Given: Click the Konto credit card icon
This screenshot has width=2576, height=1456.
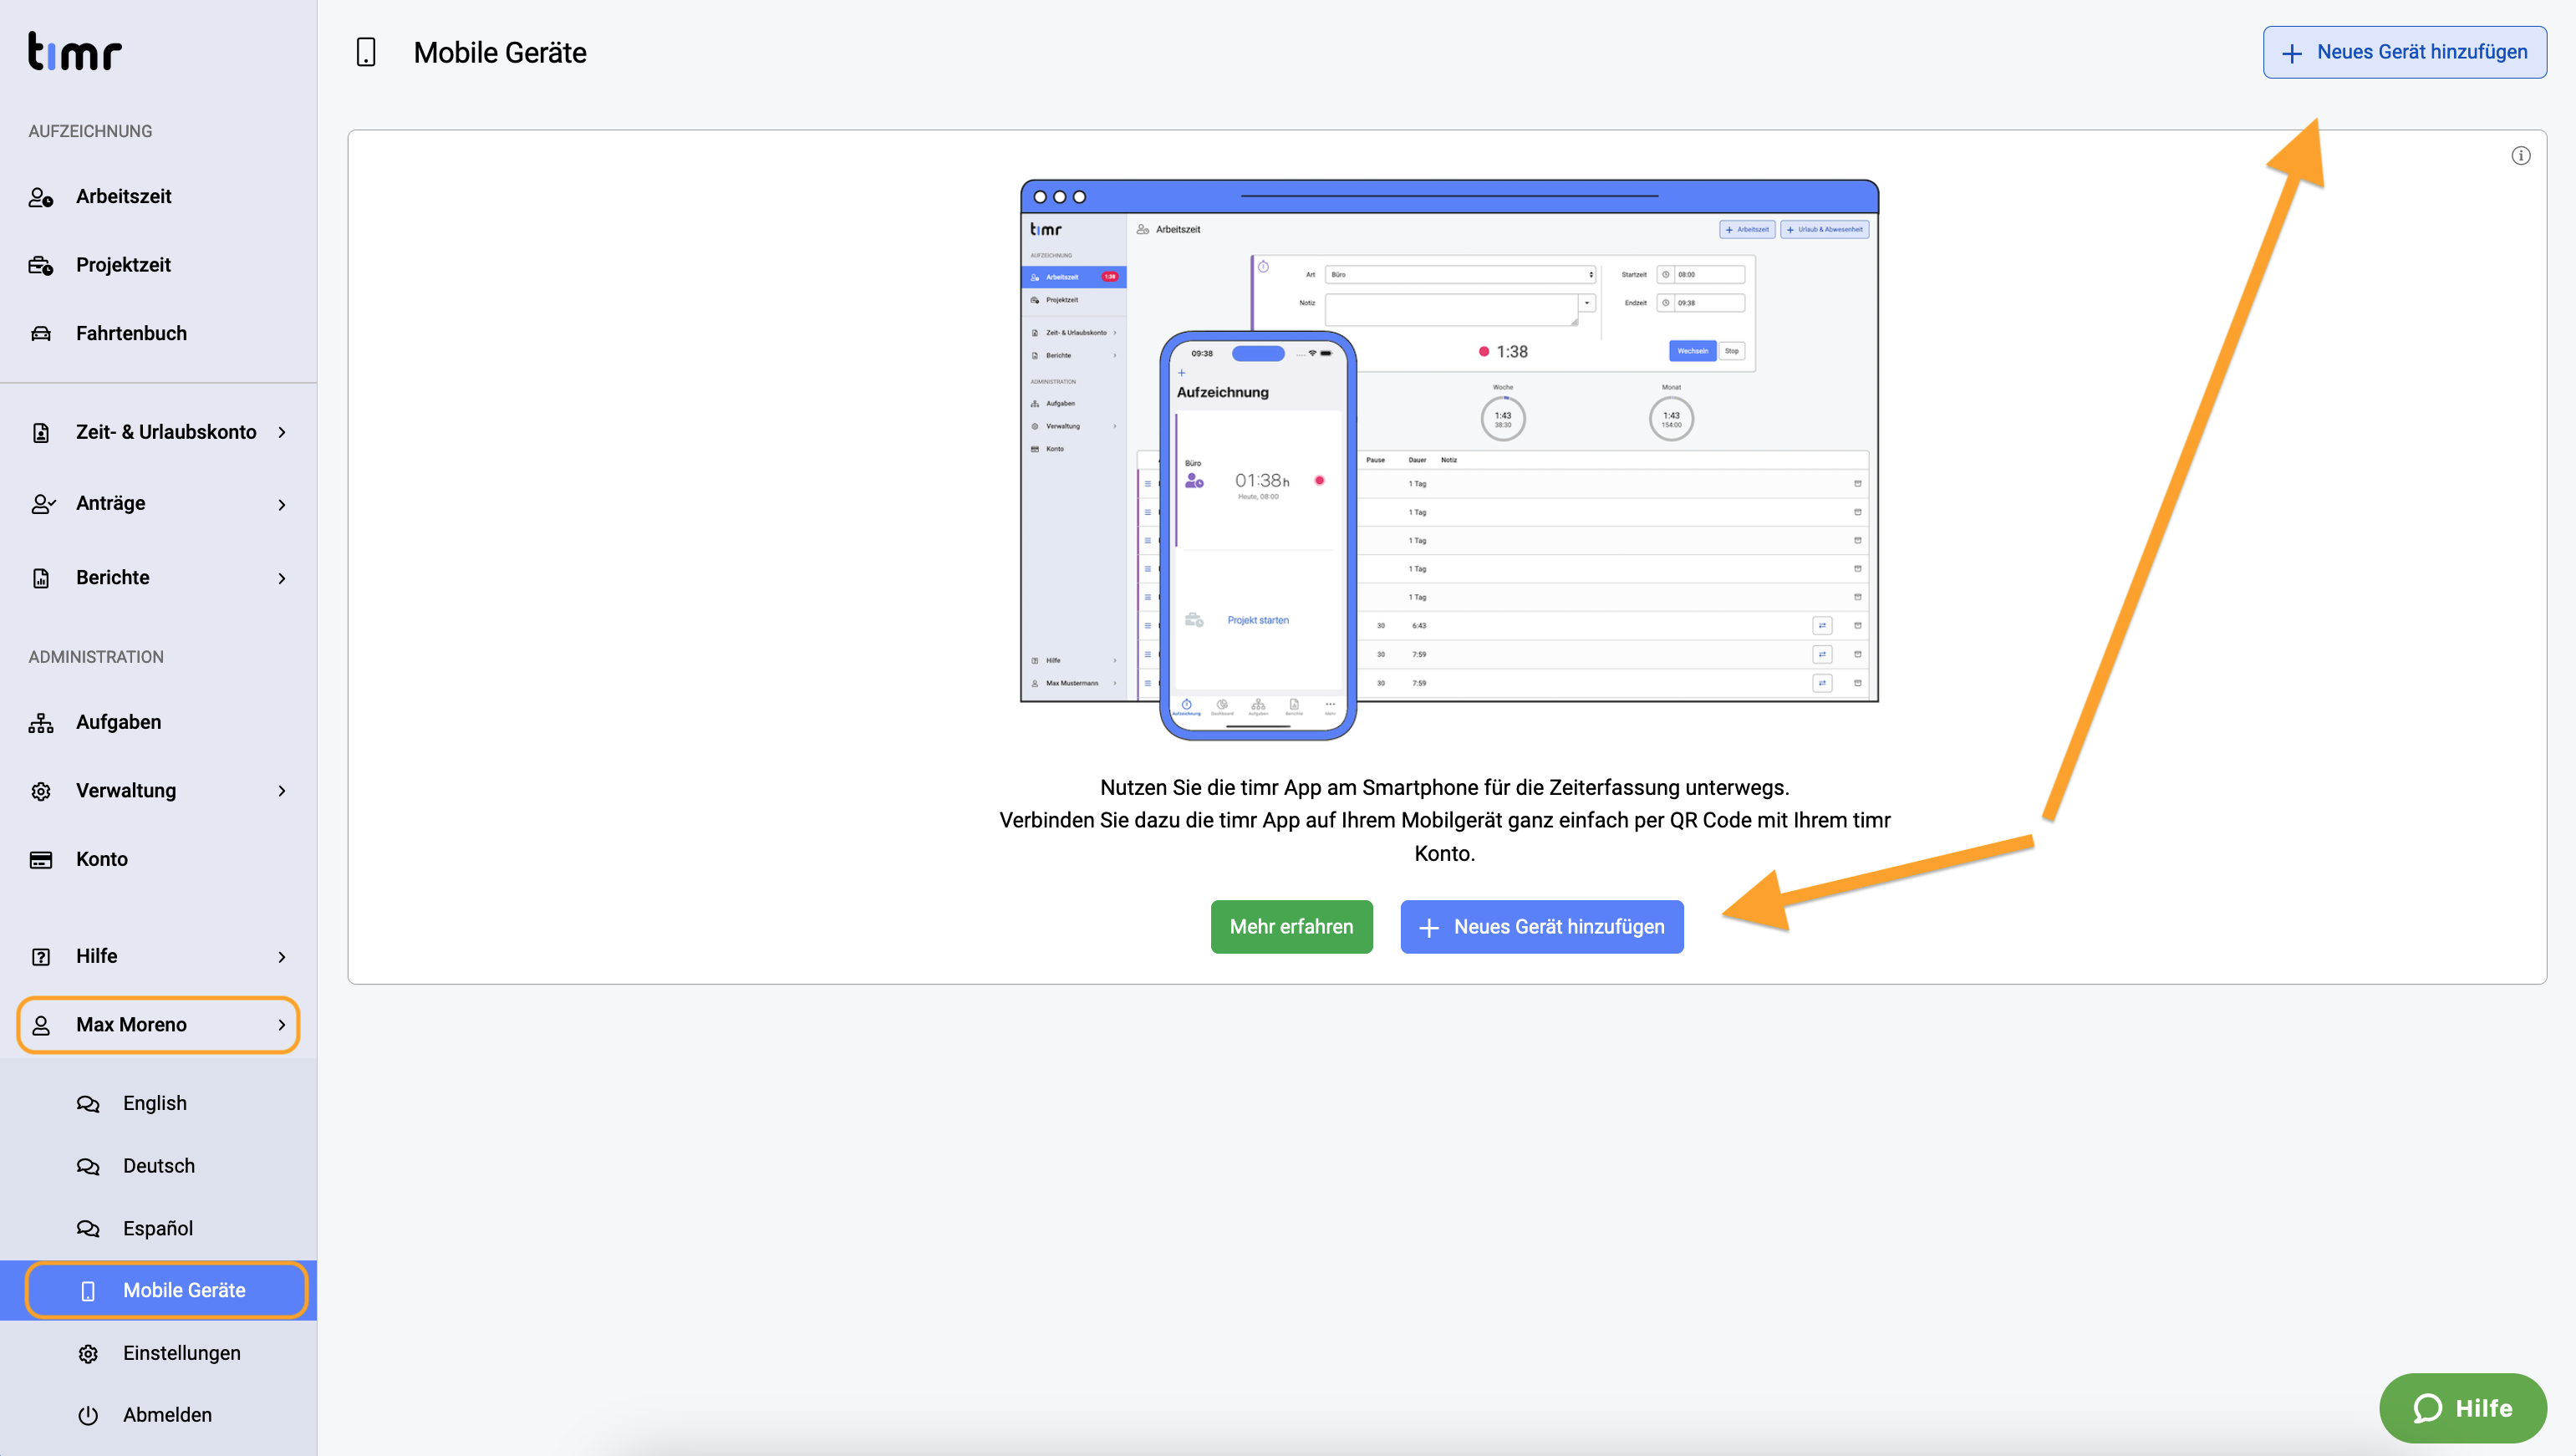Looking at the screenshot, I should click(41, 859).
